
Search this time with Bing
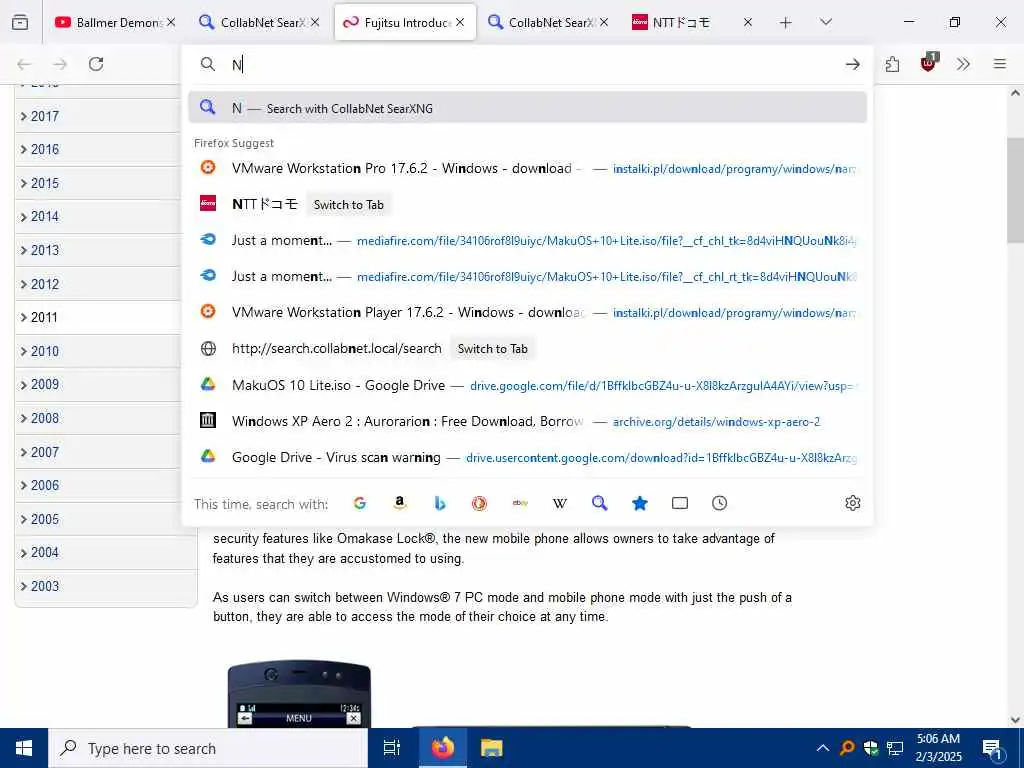point(440,503)
